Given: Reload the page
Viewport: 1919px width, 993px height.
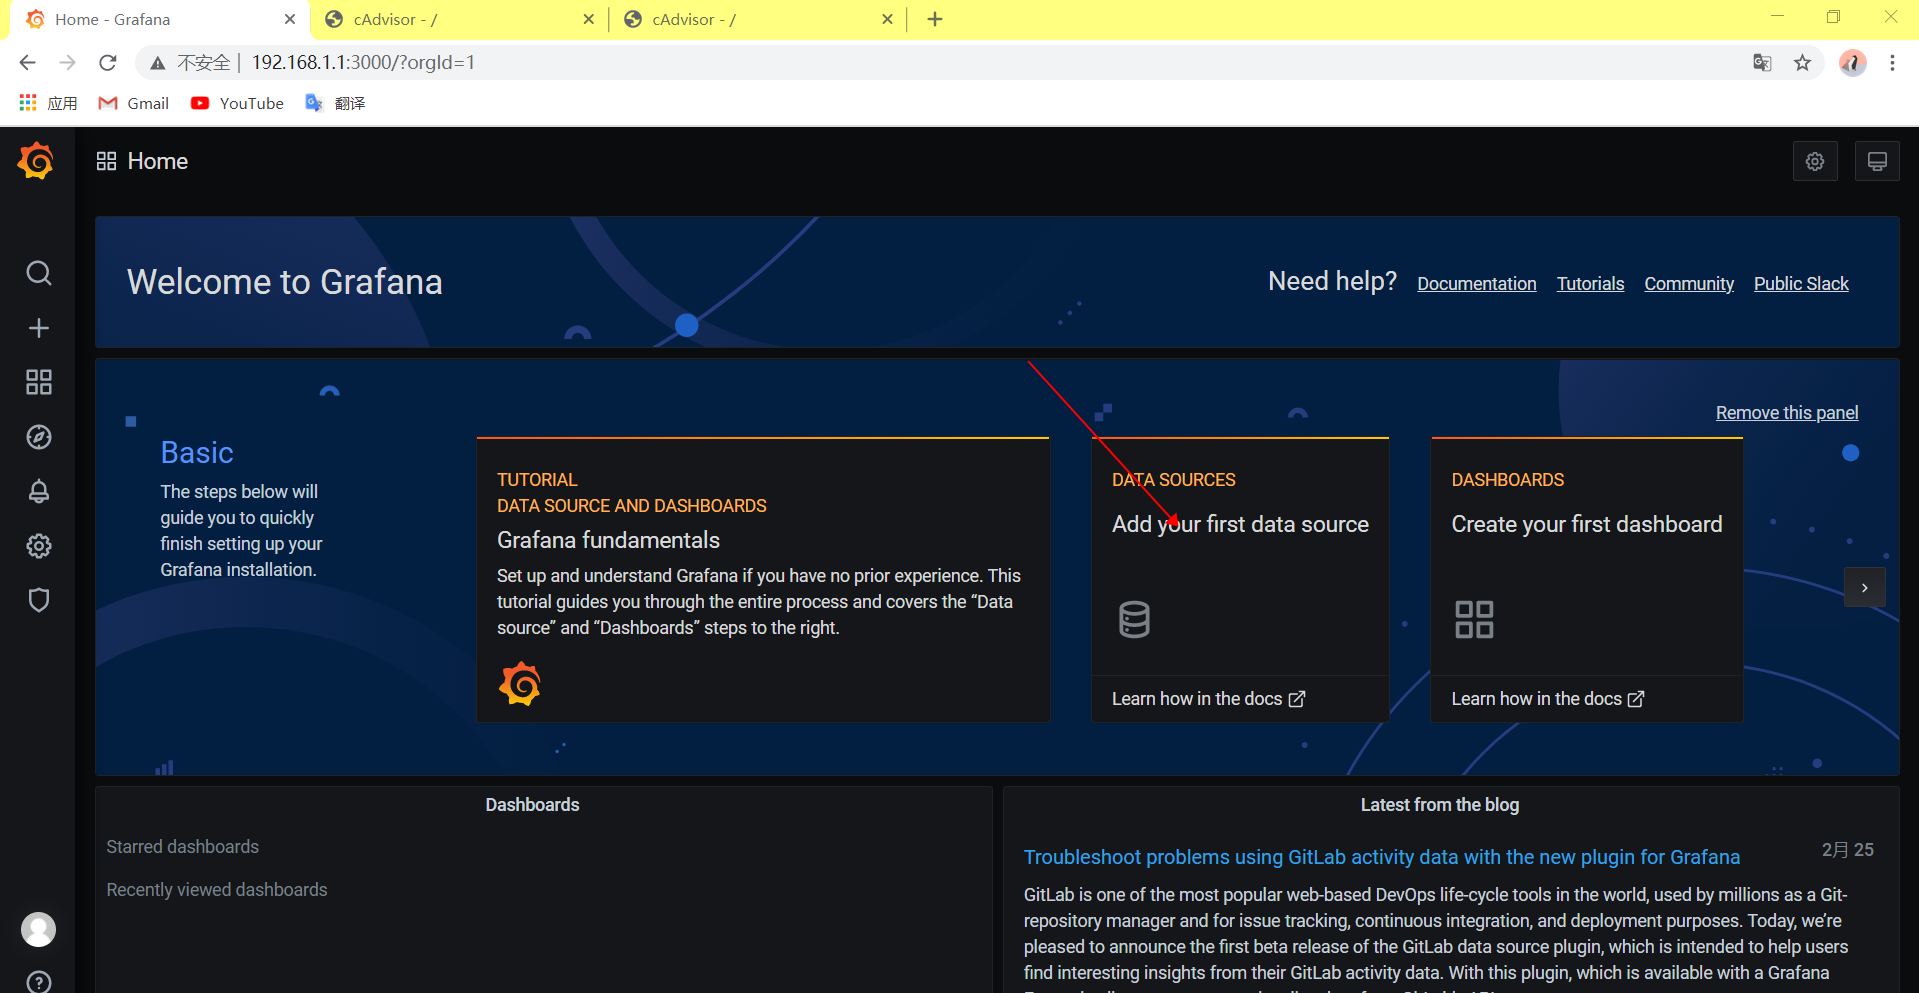Looking at the screenshot, I should [108, 63].
